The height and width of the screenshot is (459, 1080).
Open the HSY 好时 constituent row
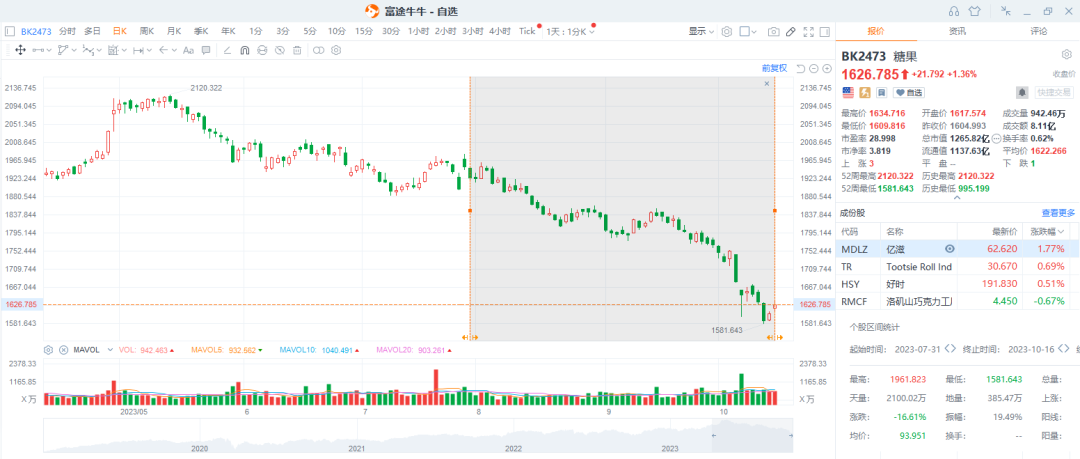[x=958, y=283]
